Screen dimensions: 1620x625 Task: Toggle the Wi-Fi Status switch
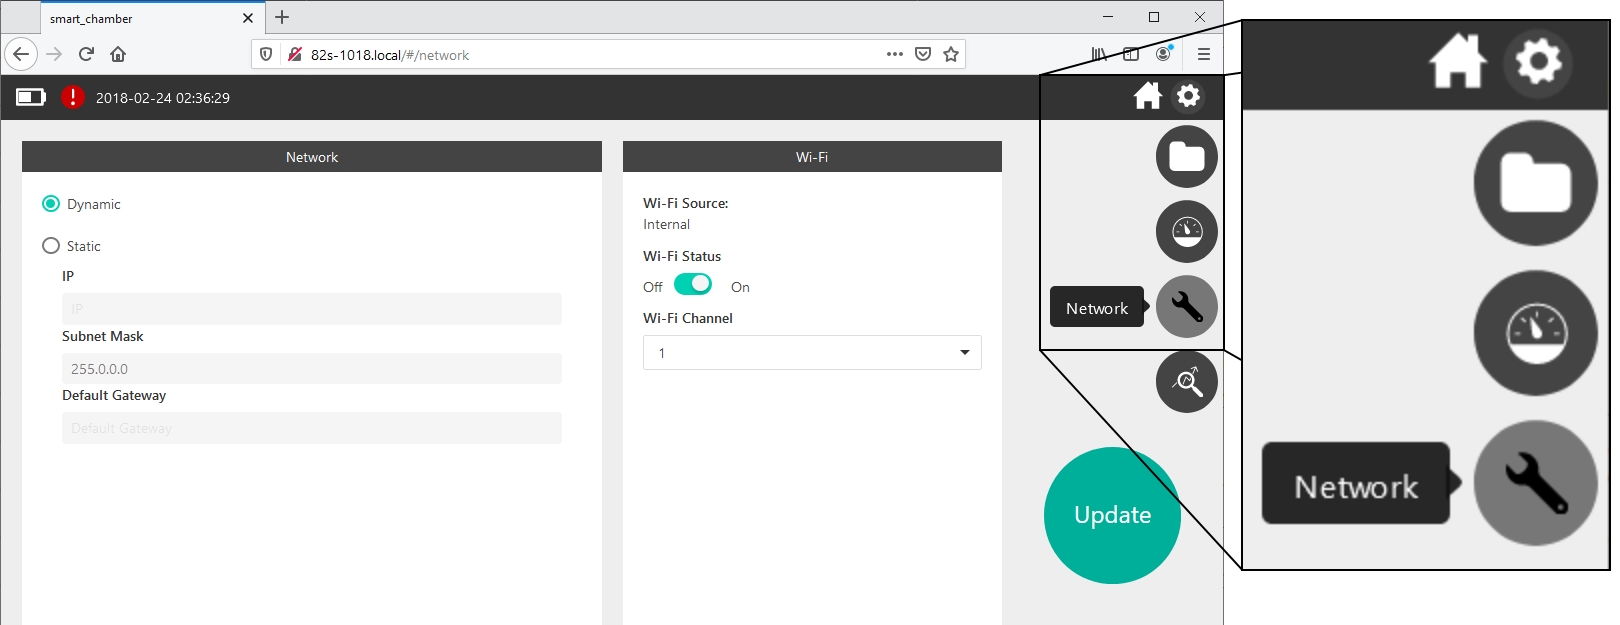693,285
